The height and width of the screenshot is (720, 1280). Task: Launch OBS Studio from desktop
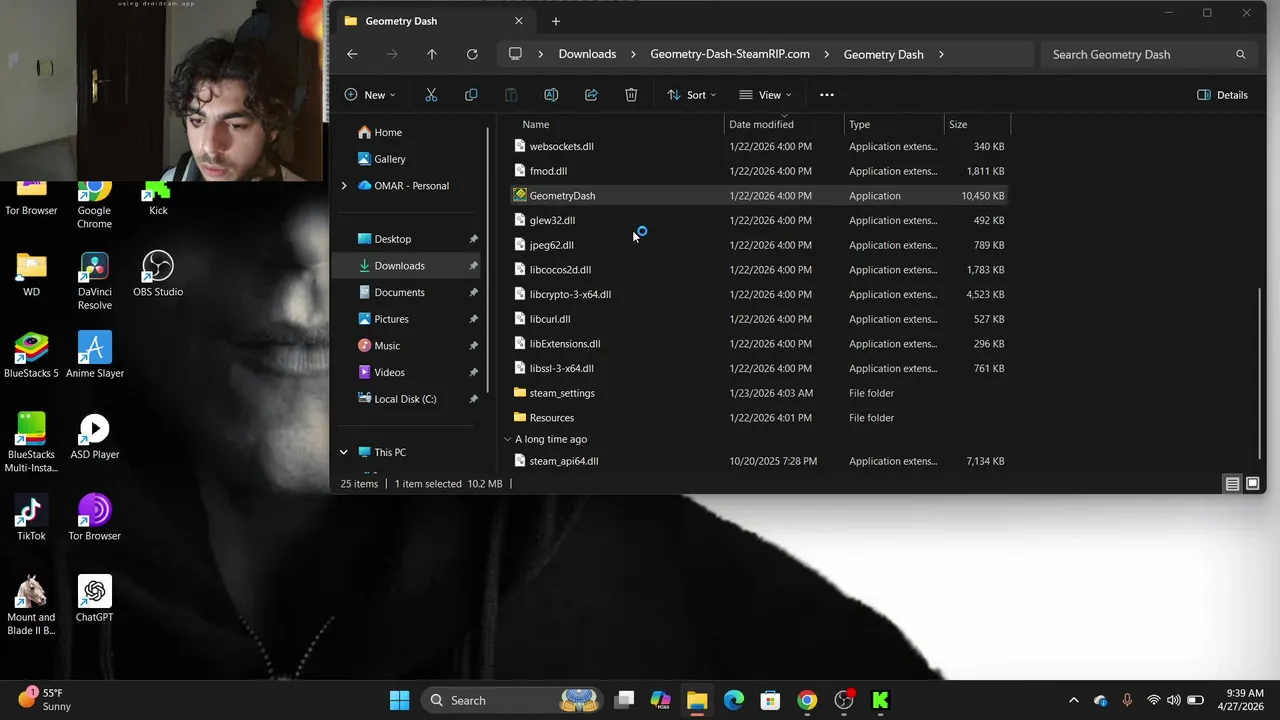coord(158,274)
